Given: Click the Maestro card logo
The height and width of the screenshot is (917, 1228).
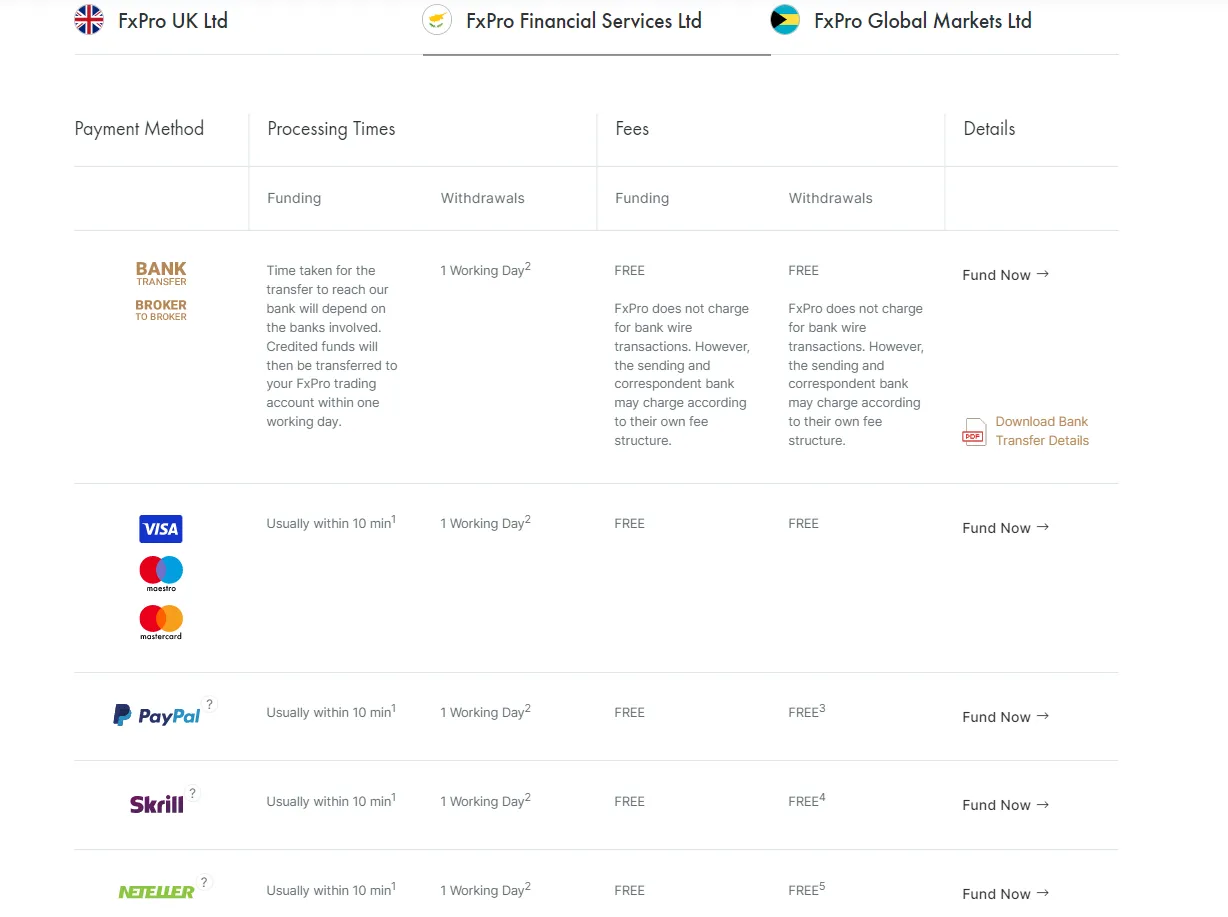Looking at the screenshot, I should 161,574.
